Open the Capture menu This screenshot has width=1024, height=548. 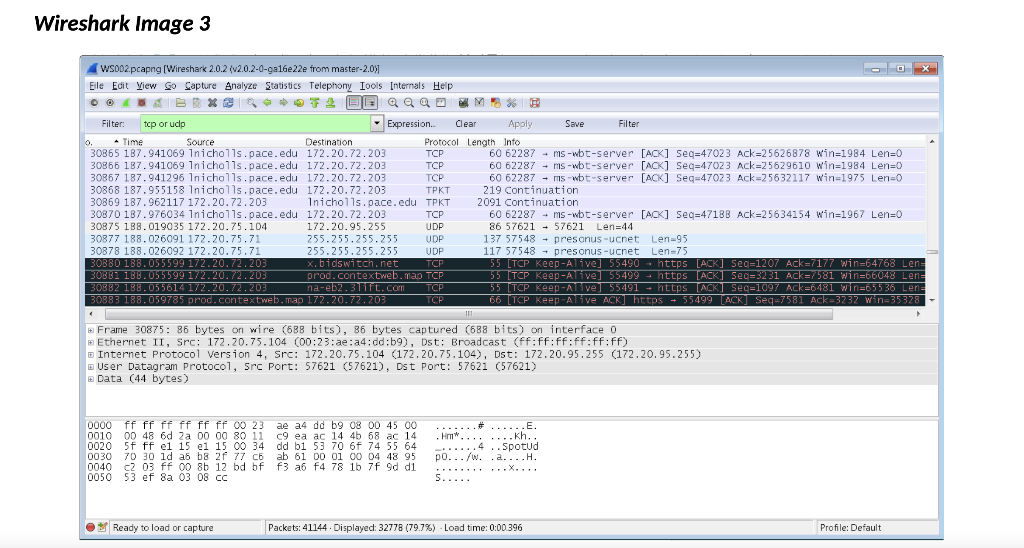200,86
